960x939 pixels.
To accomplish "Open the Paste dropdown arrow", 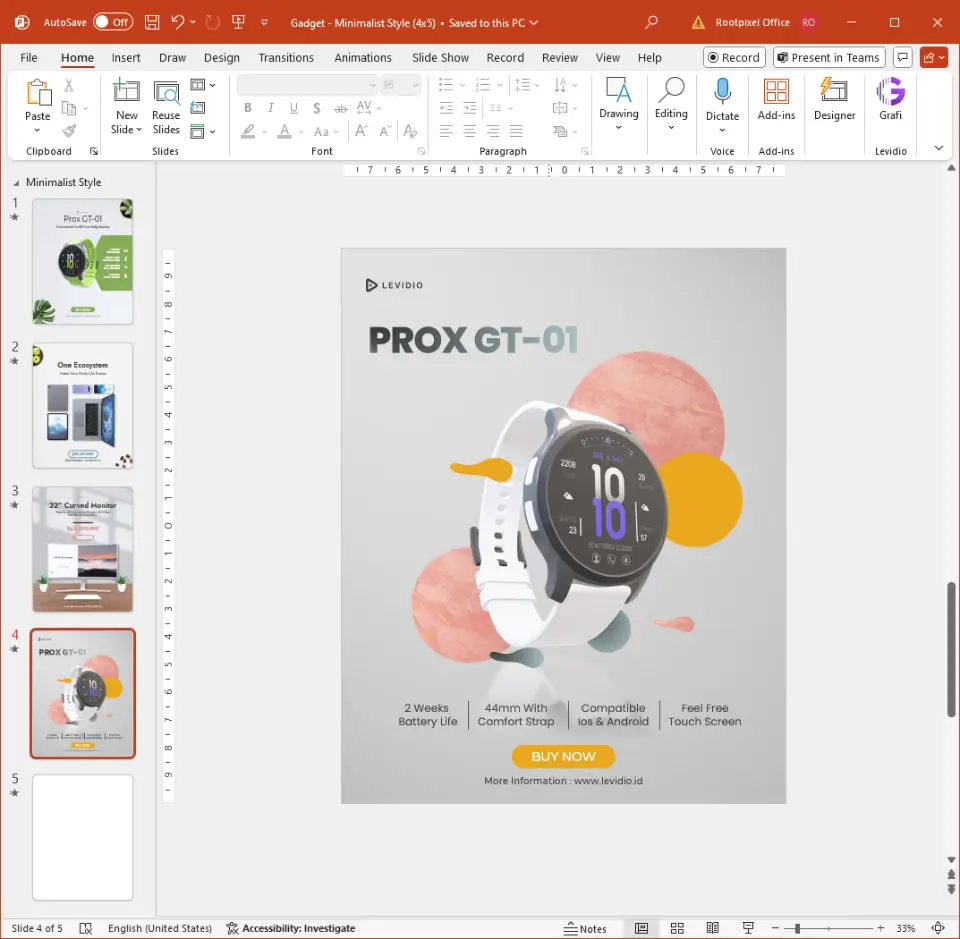I will click(x=37, y=130).
